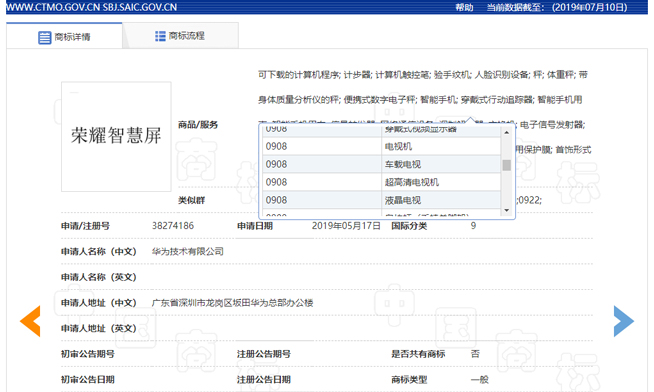Screen dimensions: 654x392
Task: Click the application number 38274186
Action: 173,226
